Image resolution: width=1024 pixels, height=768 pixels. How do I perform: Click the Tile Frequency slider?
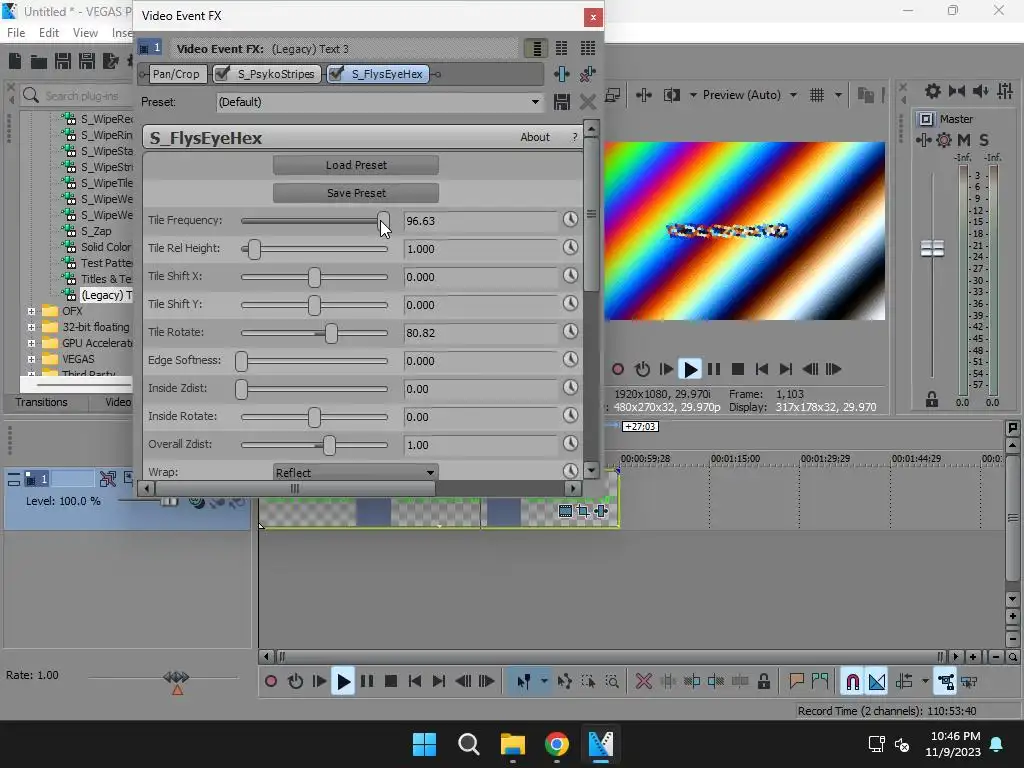314,221
